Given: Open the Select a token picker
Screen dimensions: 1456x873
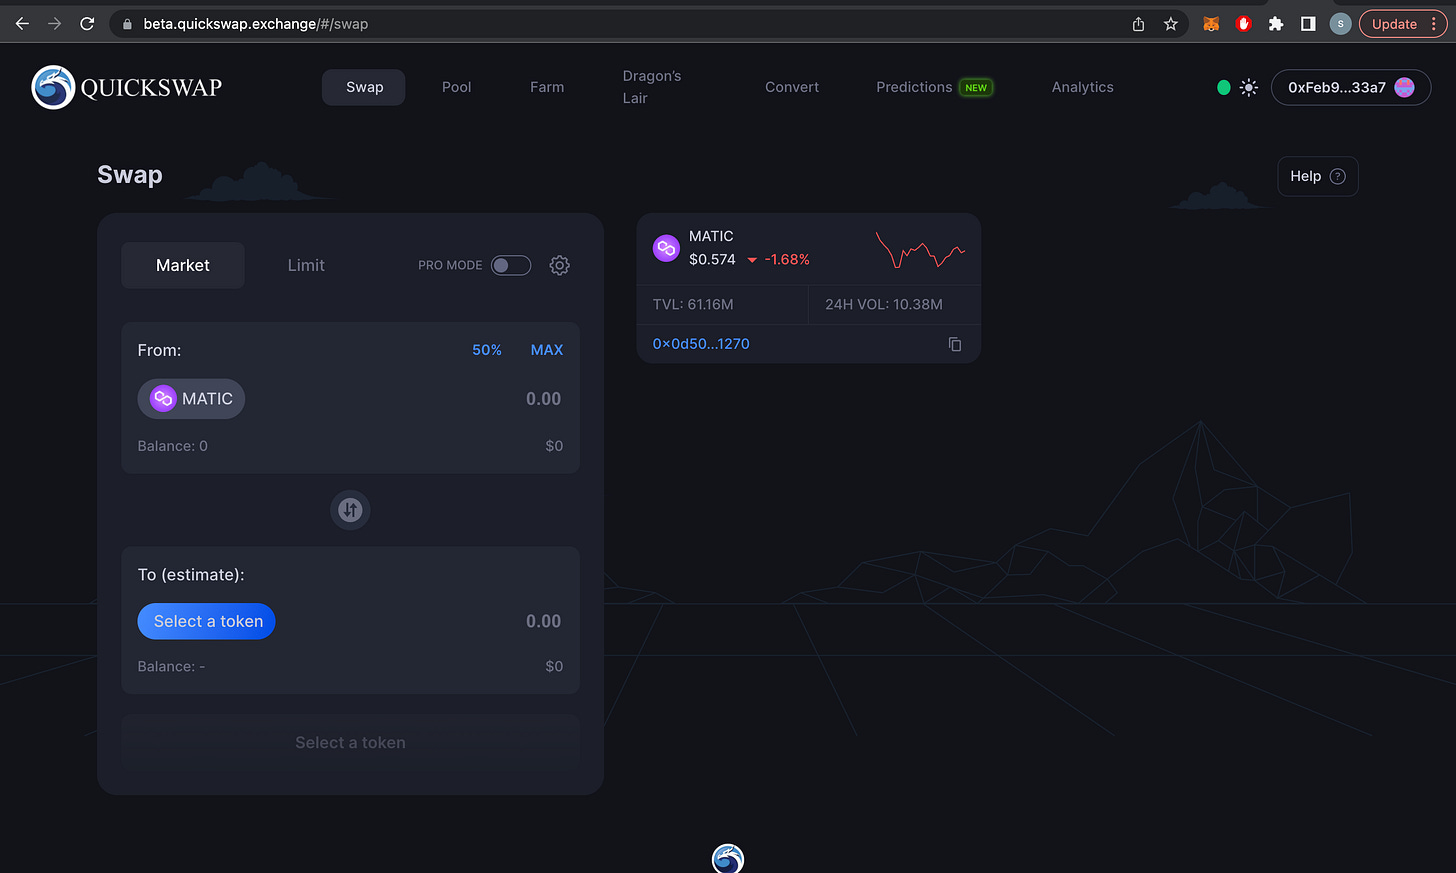Looking at the screenshot, I should (206, 621).
